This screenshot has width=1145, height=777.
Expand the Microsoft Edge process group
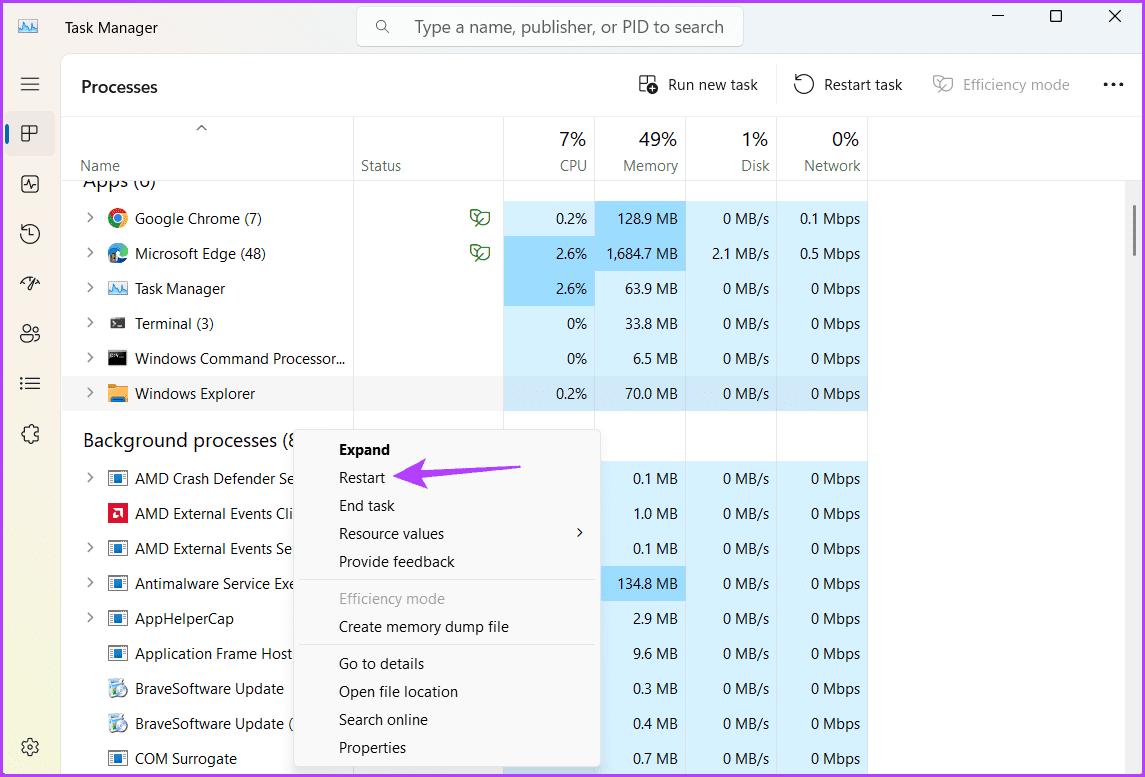coord(90,253)
